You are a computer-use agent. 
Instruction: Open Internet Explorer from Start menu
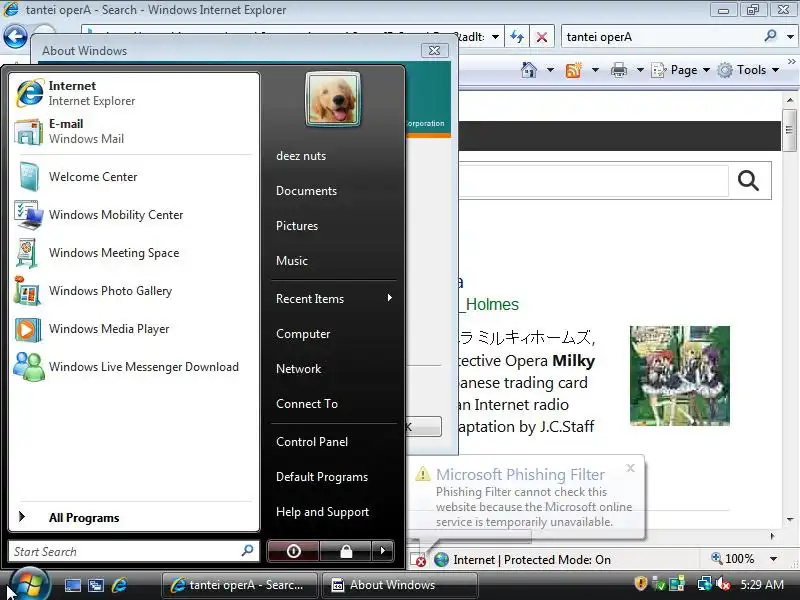tap(134, 93)
